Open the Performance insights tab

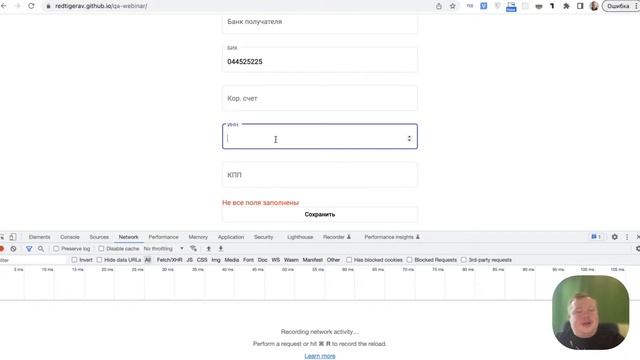coord(392,237)
